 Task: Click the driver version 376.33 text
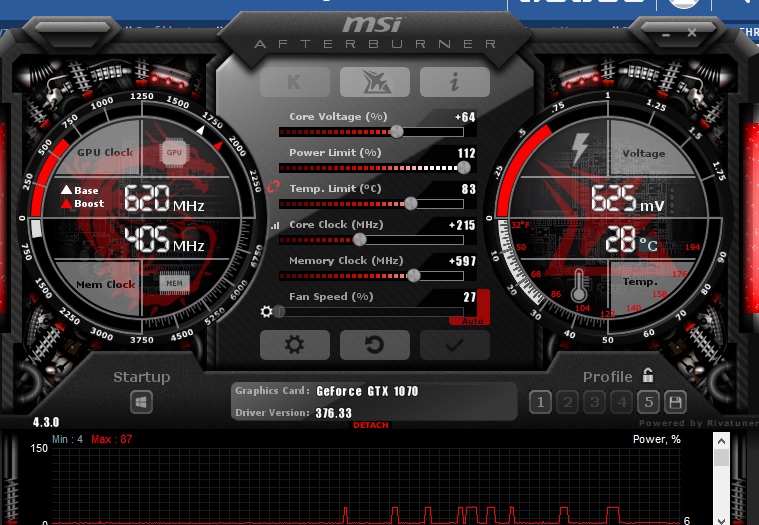click(x=334, y=413)
